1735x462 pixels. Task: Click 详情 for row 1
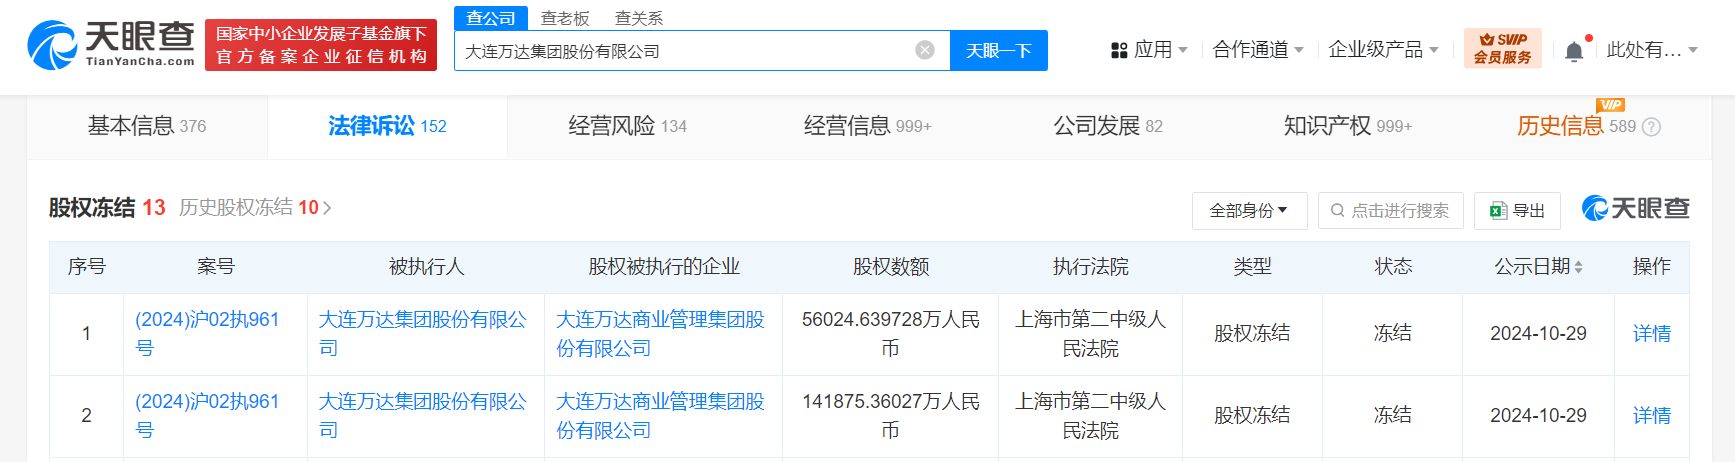[1652, 334]
